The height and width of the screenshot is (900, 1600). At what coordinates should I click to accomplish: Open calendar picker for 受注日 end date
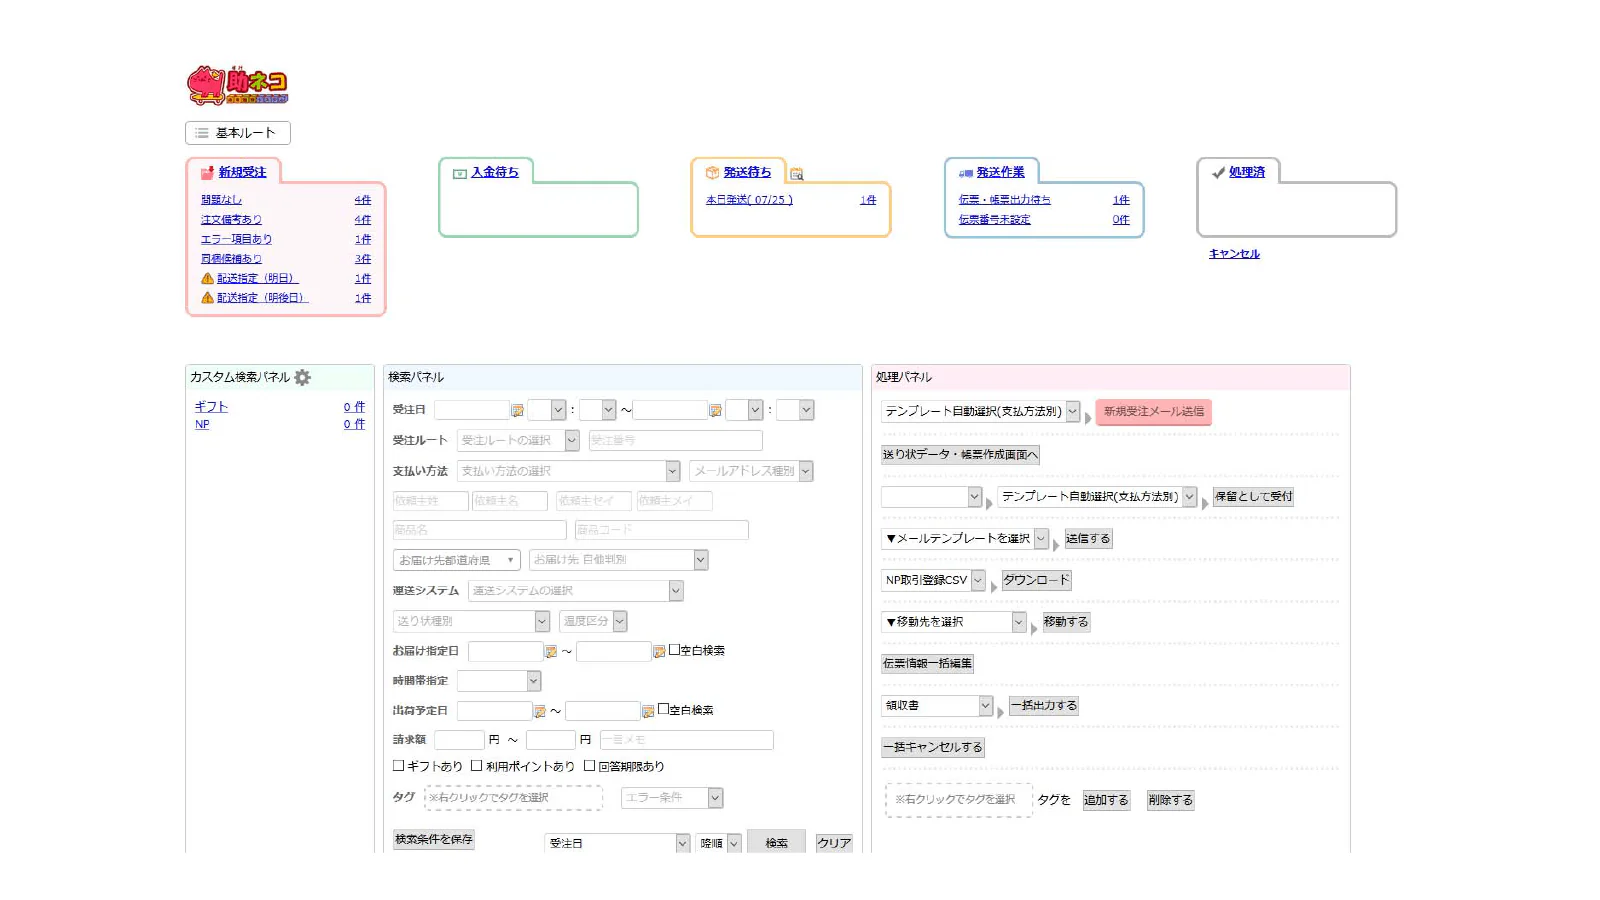point(715,410)
